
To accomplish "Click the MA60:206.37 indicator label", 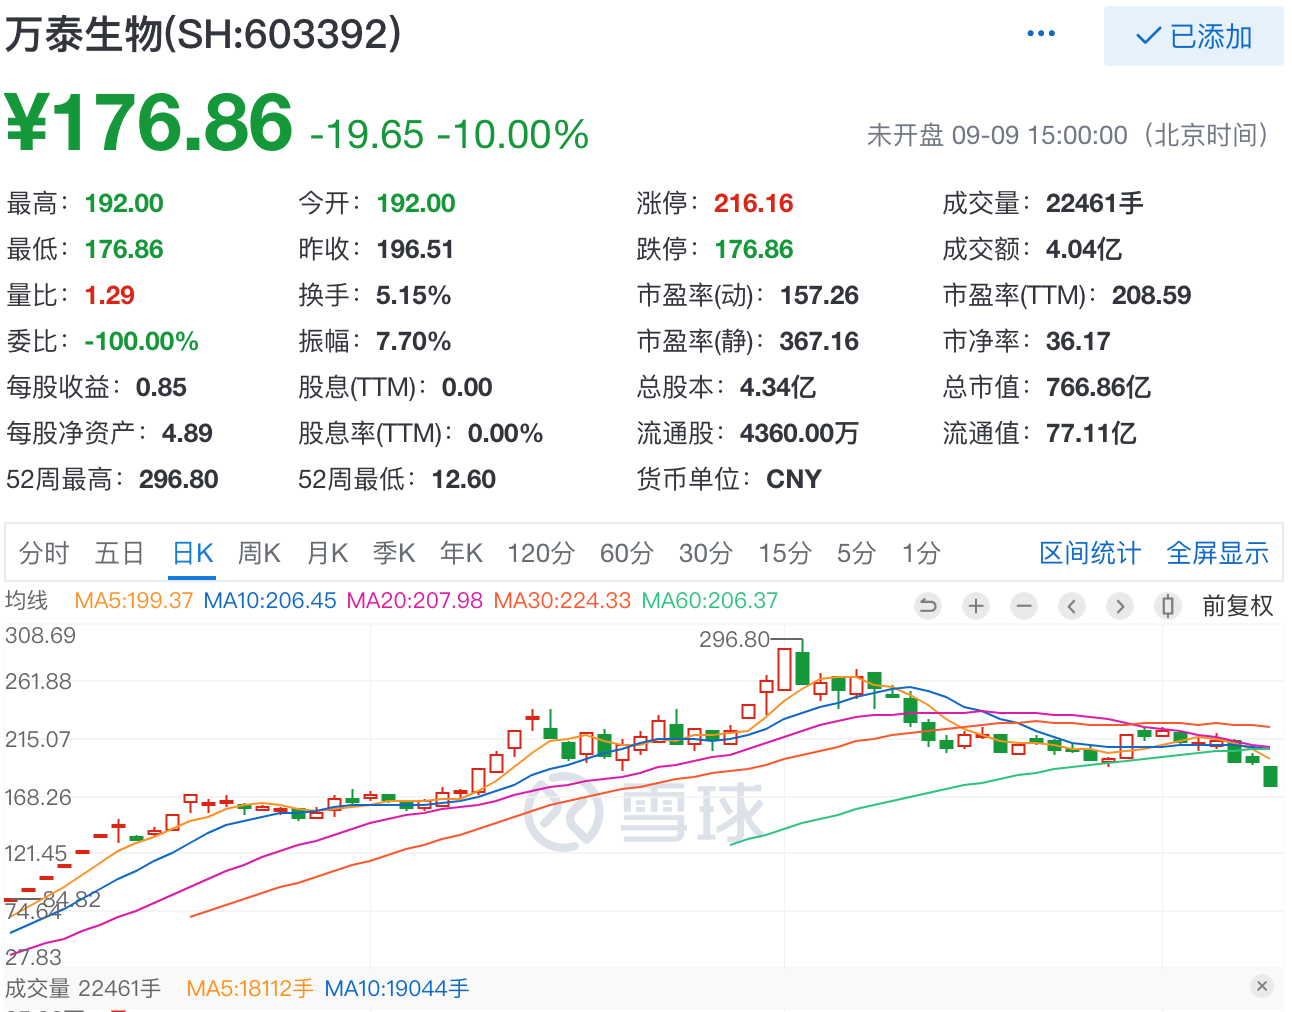I will 710,601.
